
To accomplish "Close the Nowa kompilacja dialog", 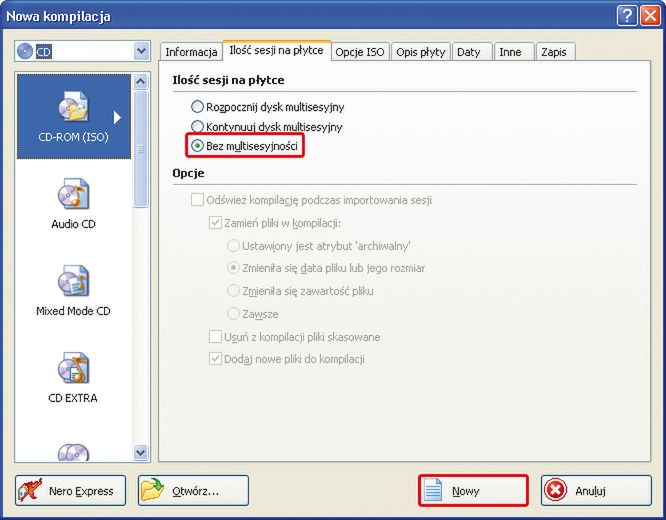I will (x=650, y=17).
